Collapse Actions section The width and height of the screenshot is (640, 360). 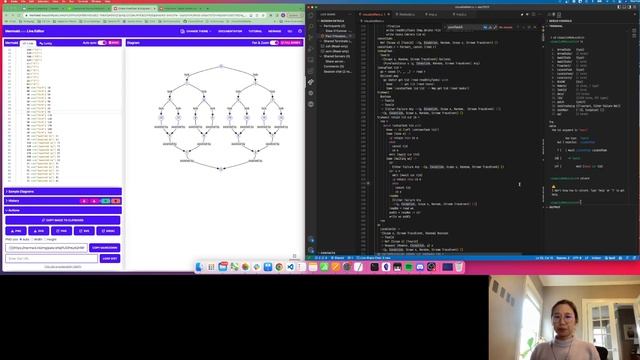[63, 210]
